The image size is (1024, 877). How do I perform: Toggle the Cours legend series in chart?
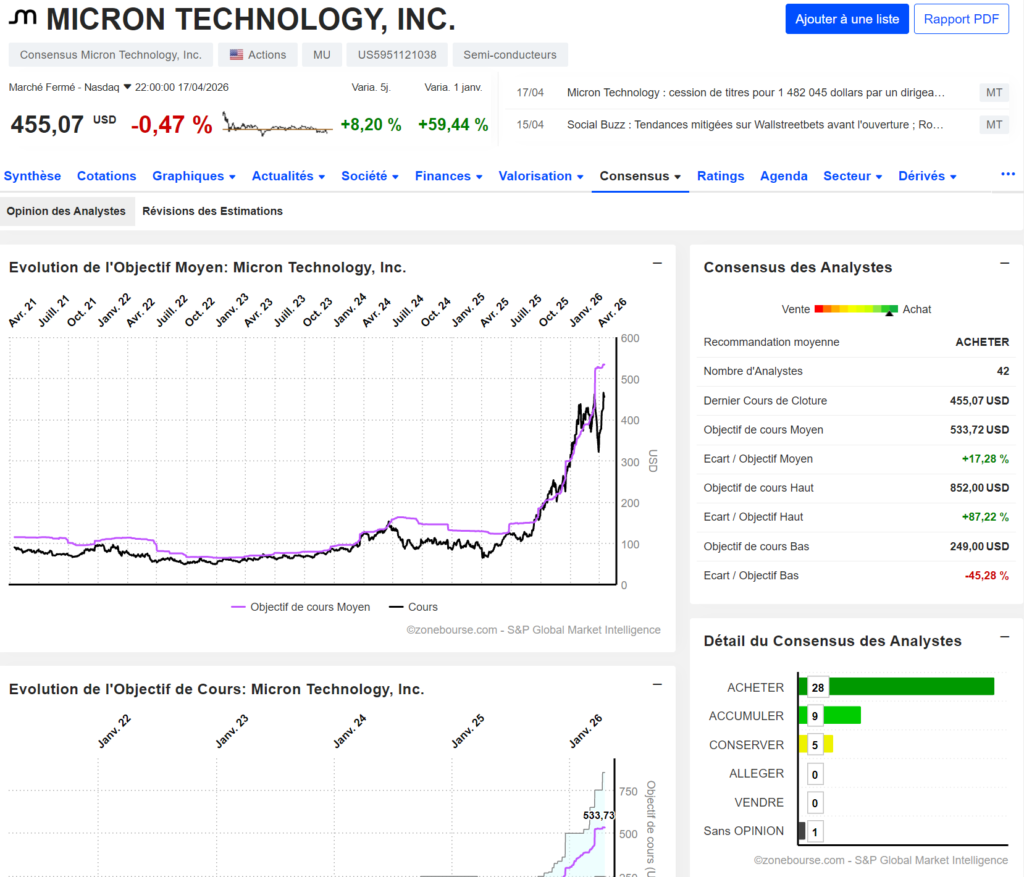coord(412,607)
